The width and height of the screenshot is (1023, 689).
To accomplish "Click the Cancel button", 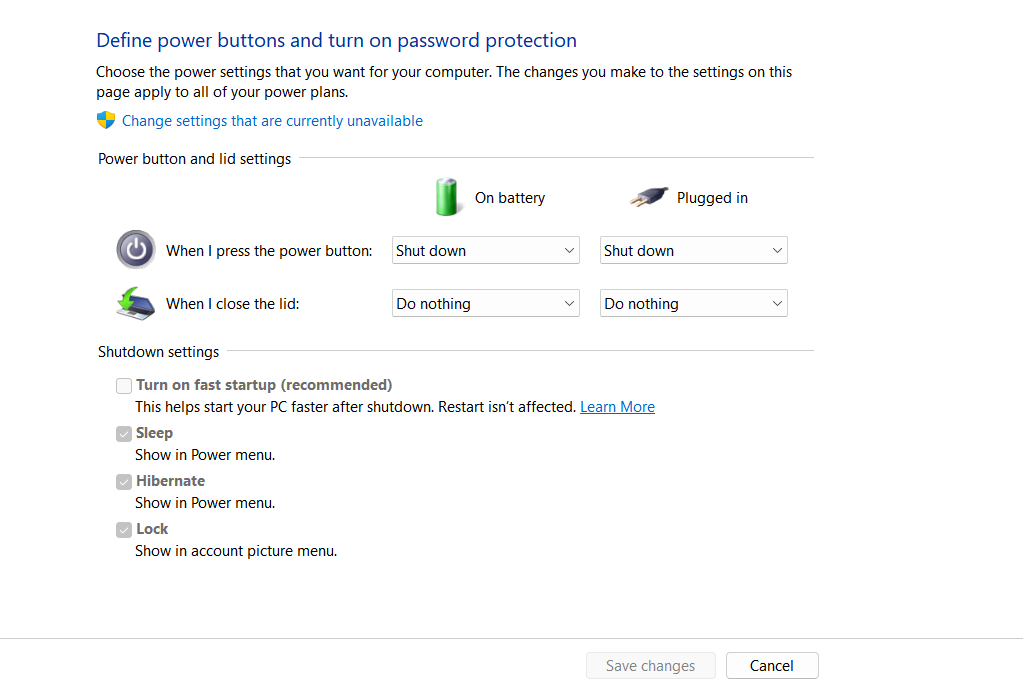I will 771,666.
